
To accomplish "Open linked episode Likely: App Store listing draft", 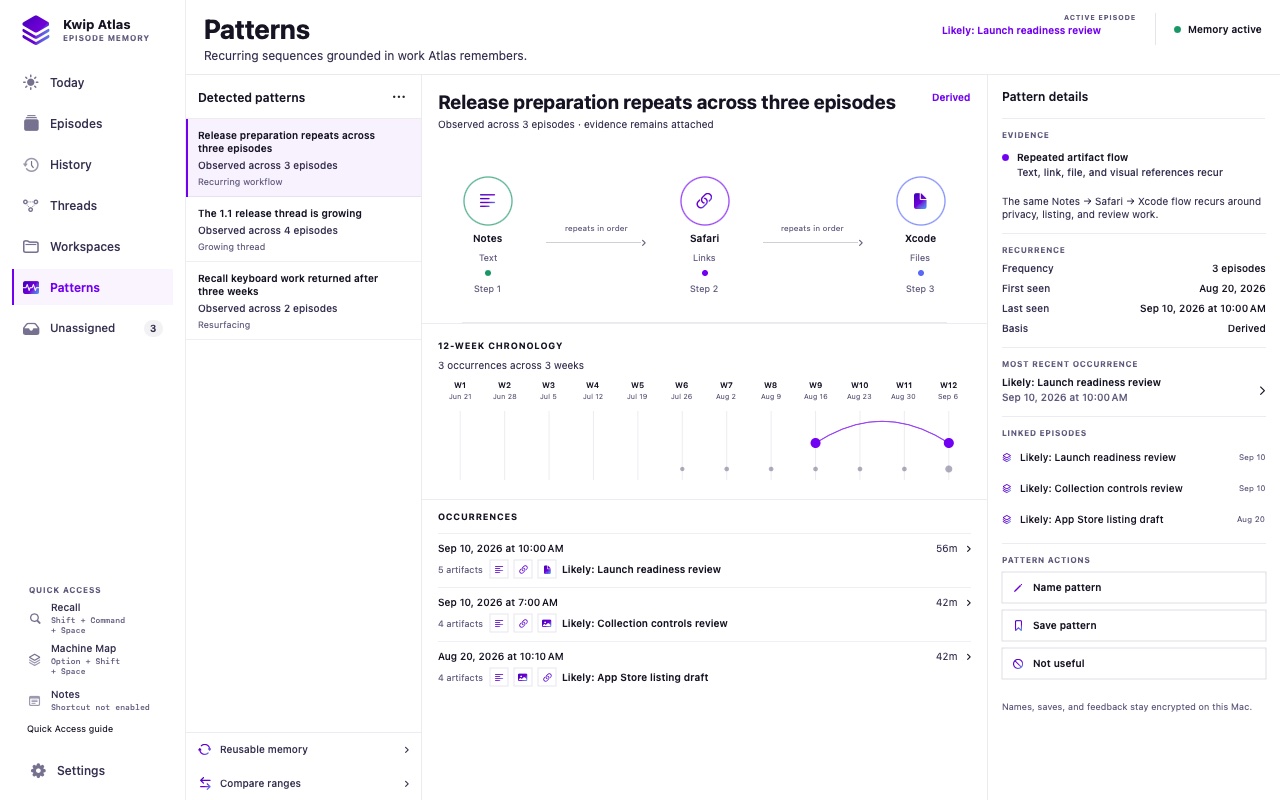I will (x=1134, y=520).
